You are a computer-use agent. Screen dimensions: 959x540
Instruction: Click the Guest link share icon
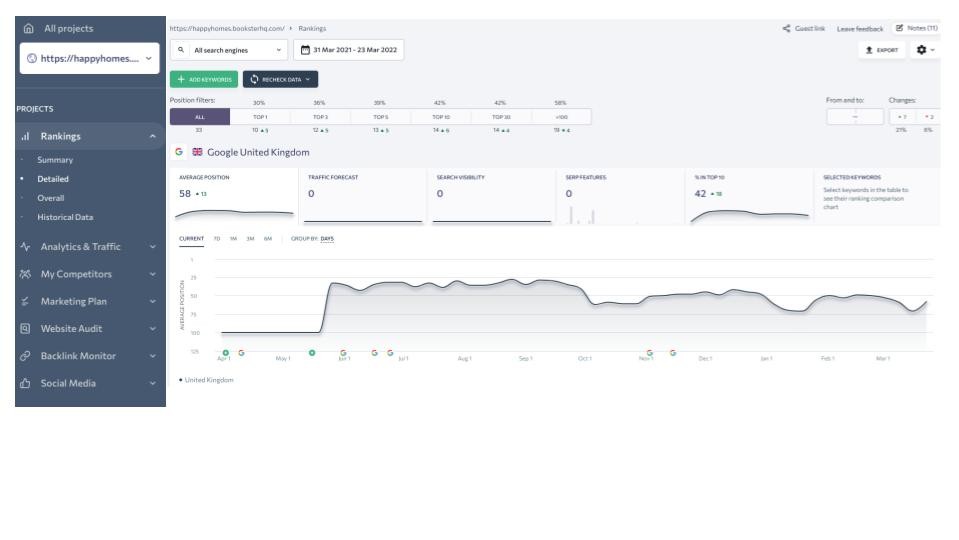(786, 28)
